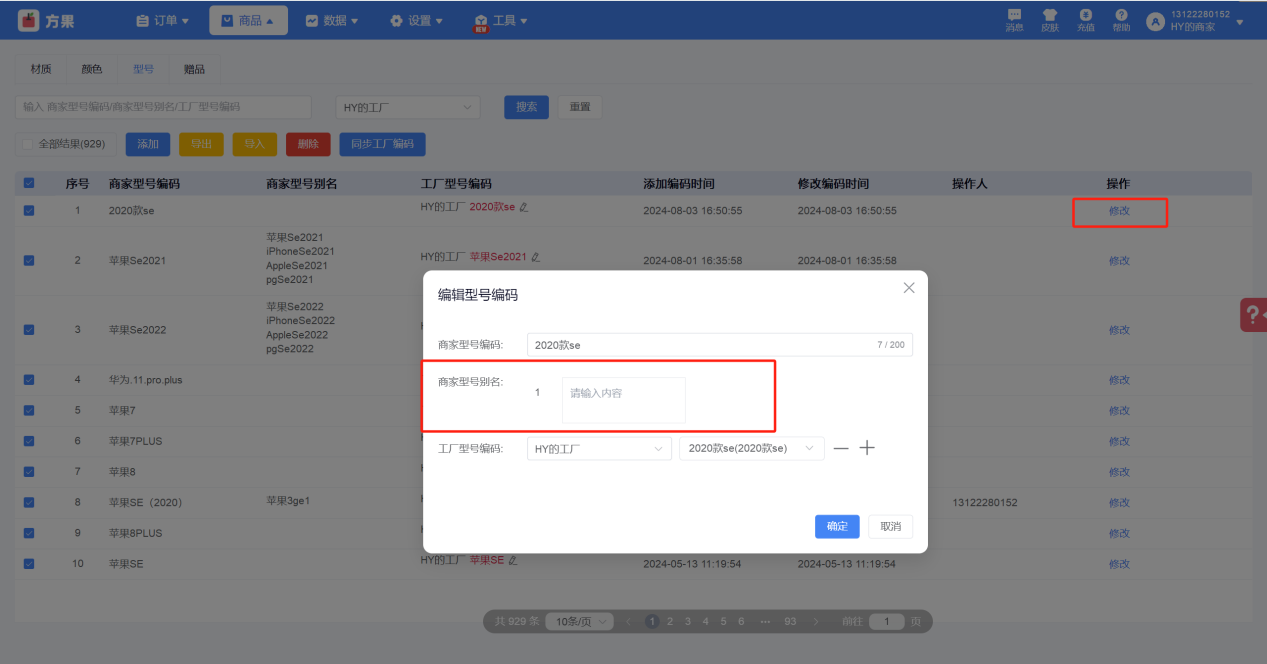Close the 编辑型号编码 dialog
This screenshot has height=664, width=1267.
pos(909,288)
